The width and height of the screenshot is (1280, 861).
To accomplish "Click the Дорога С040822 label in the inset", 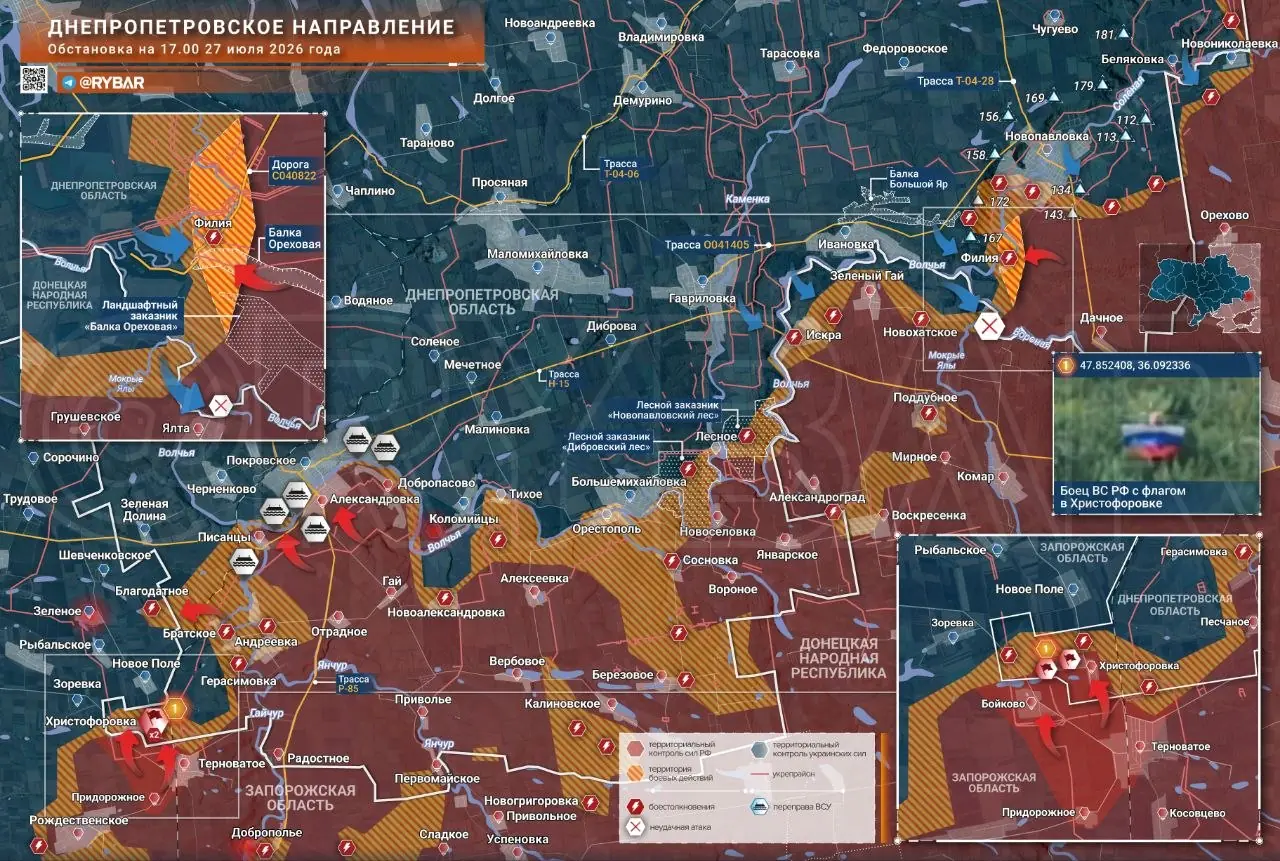I will click(294, 170).
